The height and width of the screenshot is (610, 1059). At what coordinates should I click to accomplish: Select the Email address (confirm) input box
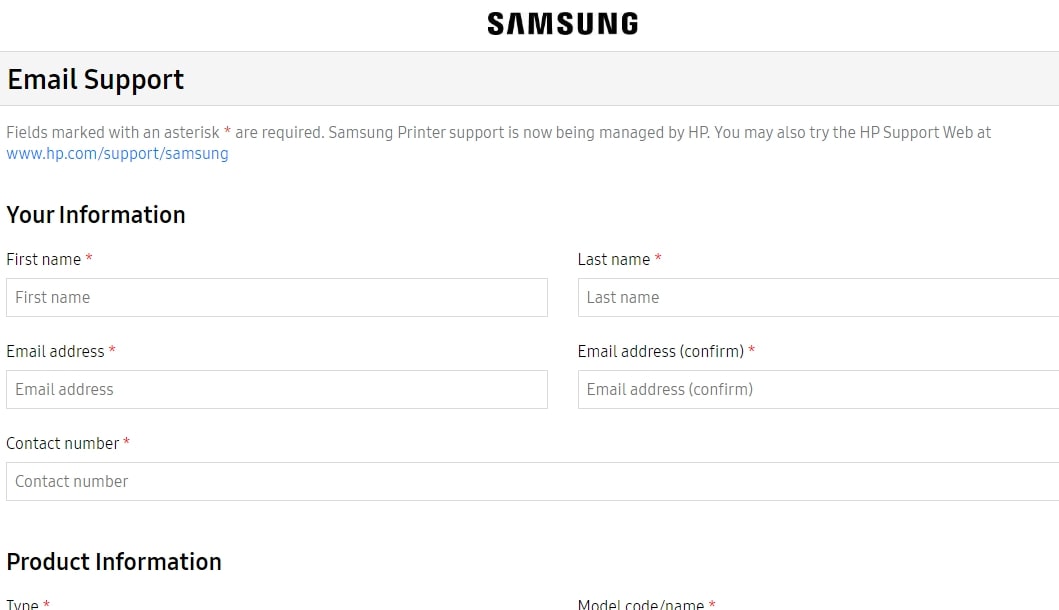click(x=818, y=389)
